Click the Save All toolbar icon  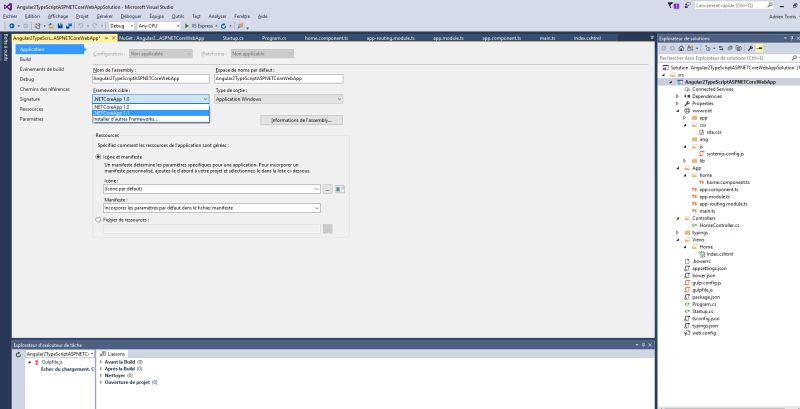pos(69,25)
